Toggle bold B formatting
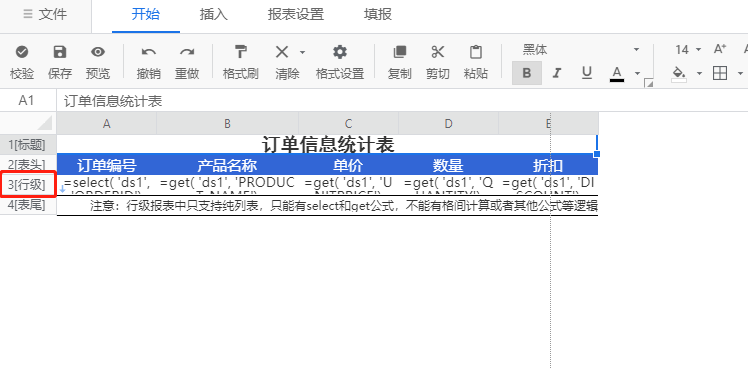 click(527, 73)
